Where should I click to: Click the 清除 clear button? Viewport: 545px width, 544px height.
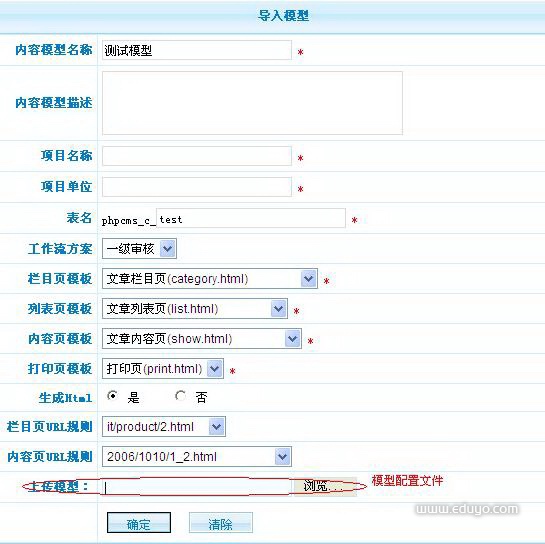coord(221,522)
